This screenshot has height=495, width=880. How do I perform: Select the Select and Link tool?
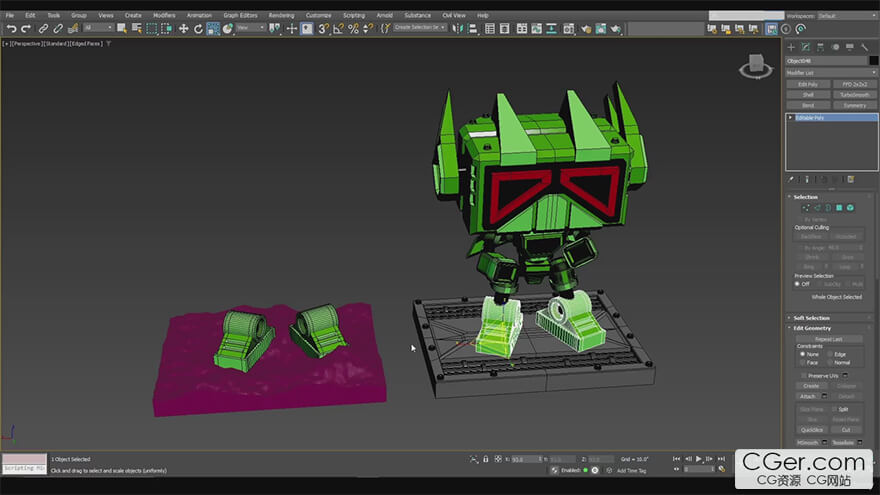pos(43,28)
